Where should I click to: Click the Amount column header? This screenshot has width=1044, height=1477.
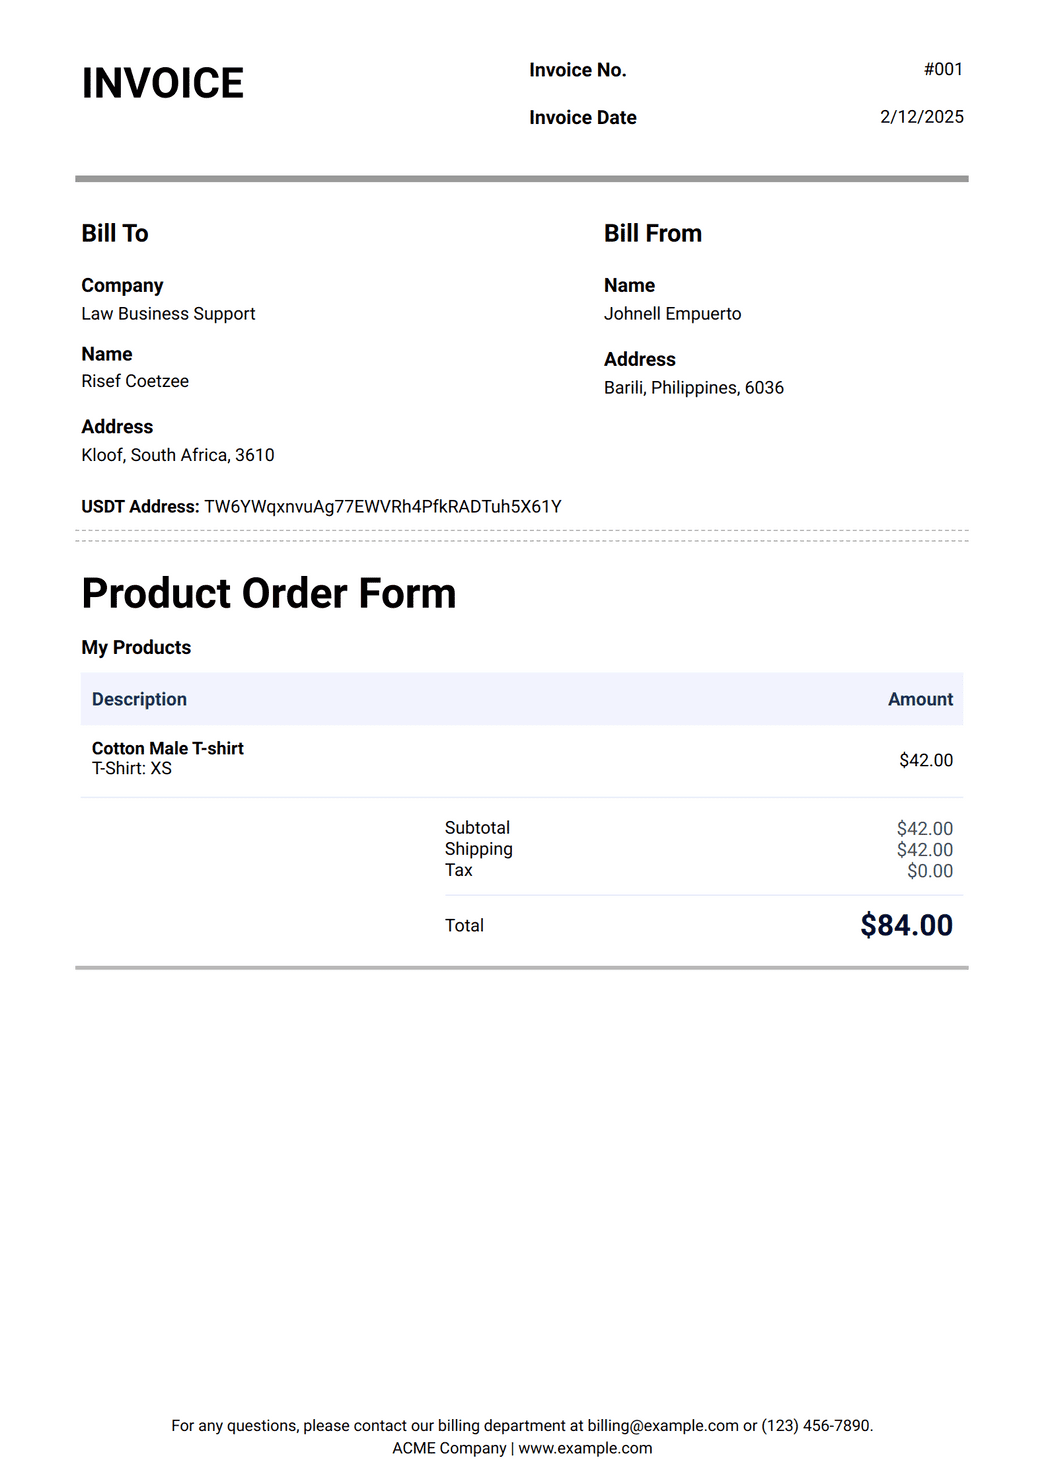click(x=920, y=700)
